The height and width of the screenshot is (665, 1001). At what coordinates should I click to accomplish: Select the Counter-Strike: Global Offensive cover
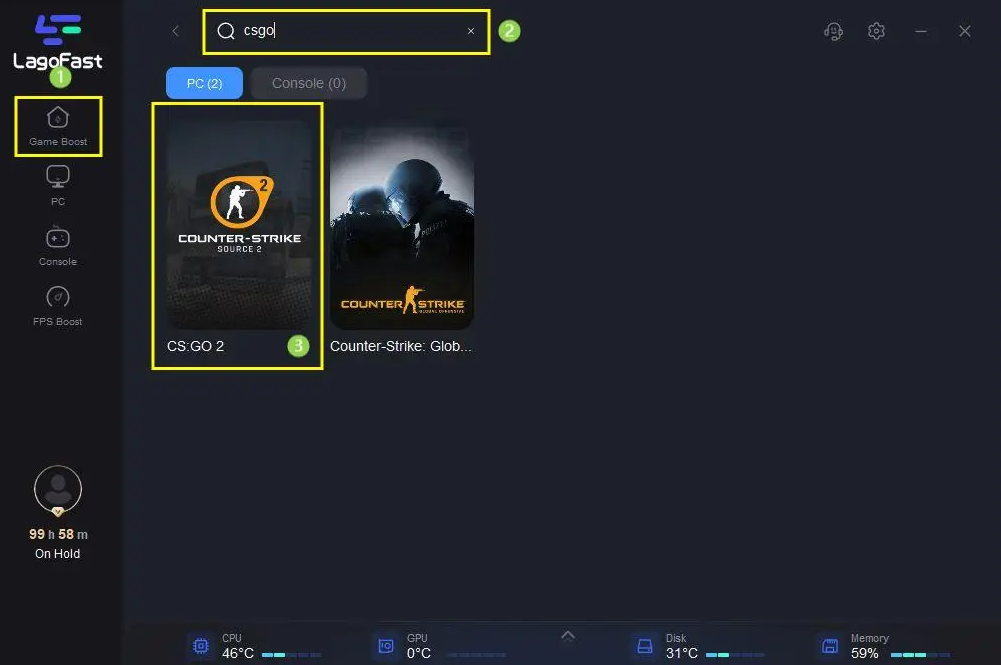[x=402, y=225]
